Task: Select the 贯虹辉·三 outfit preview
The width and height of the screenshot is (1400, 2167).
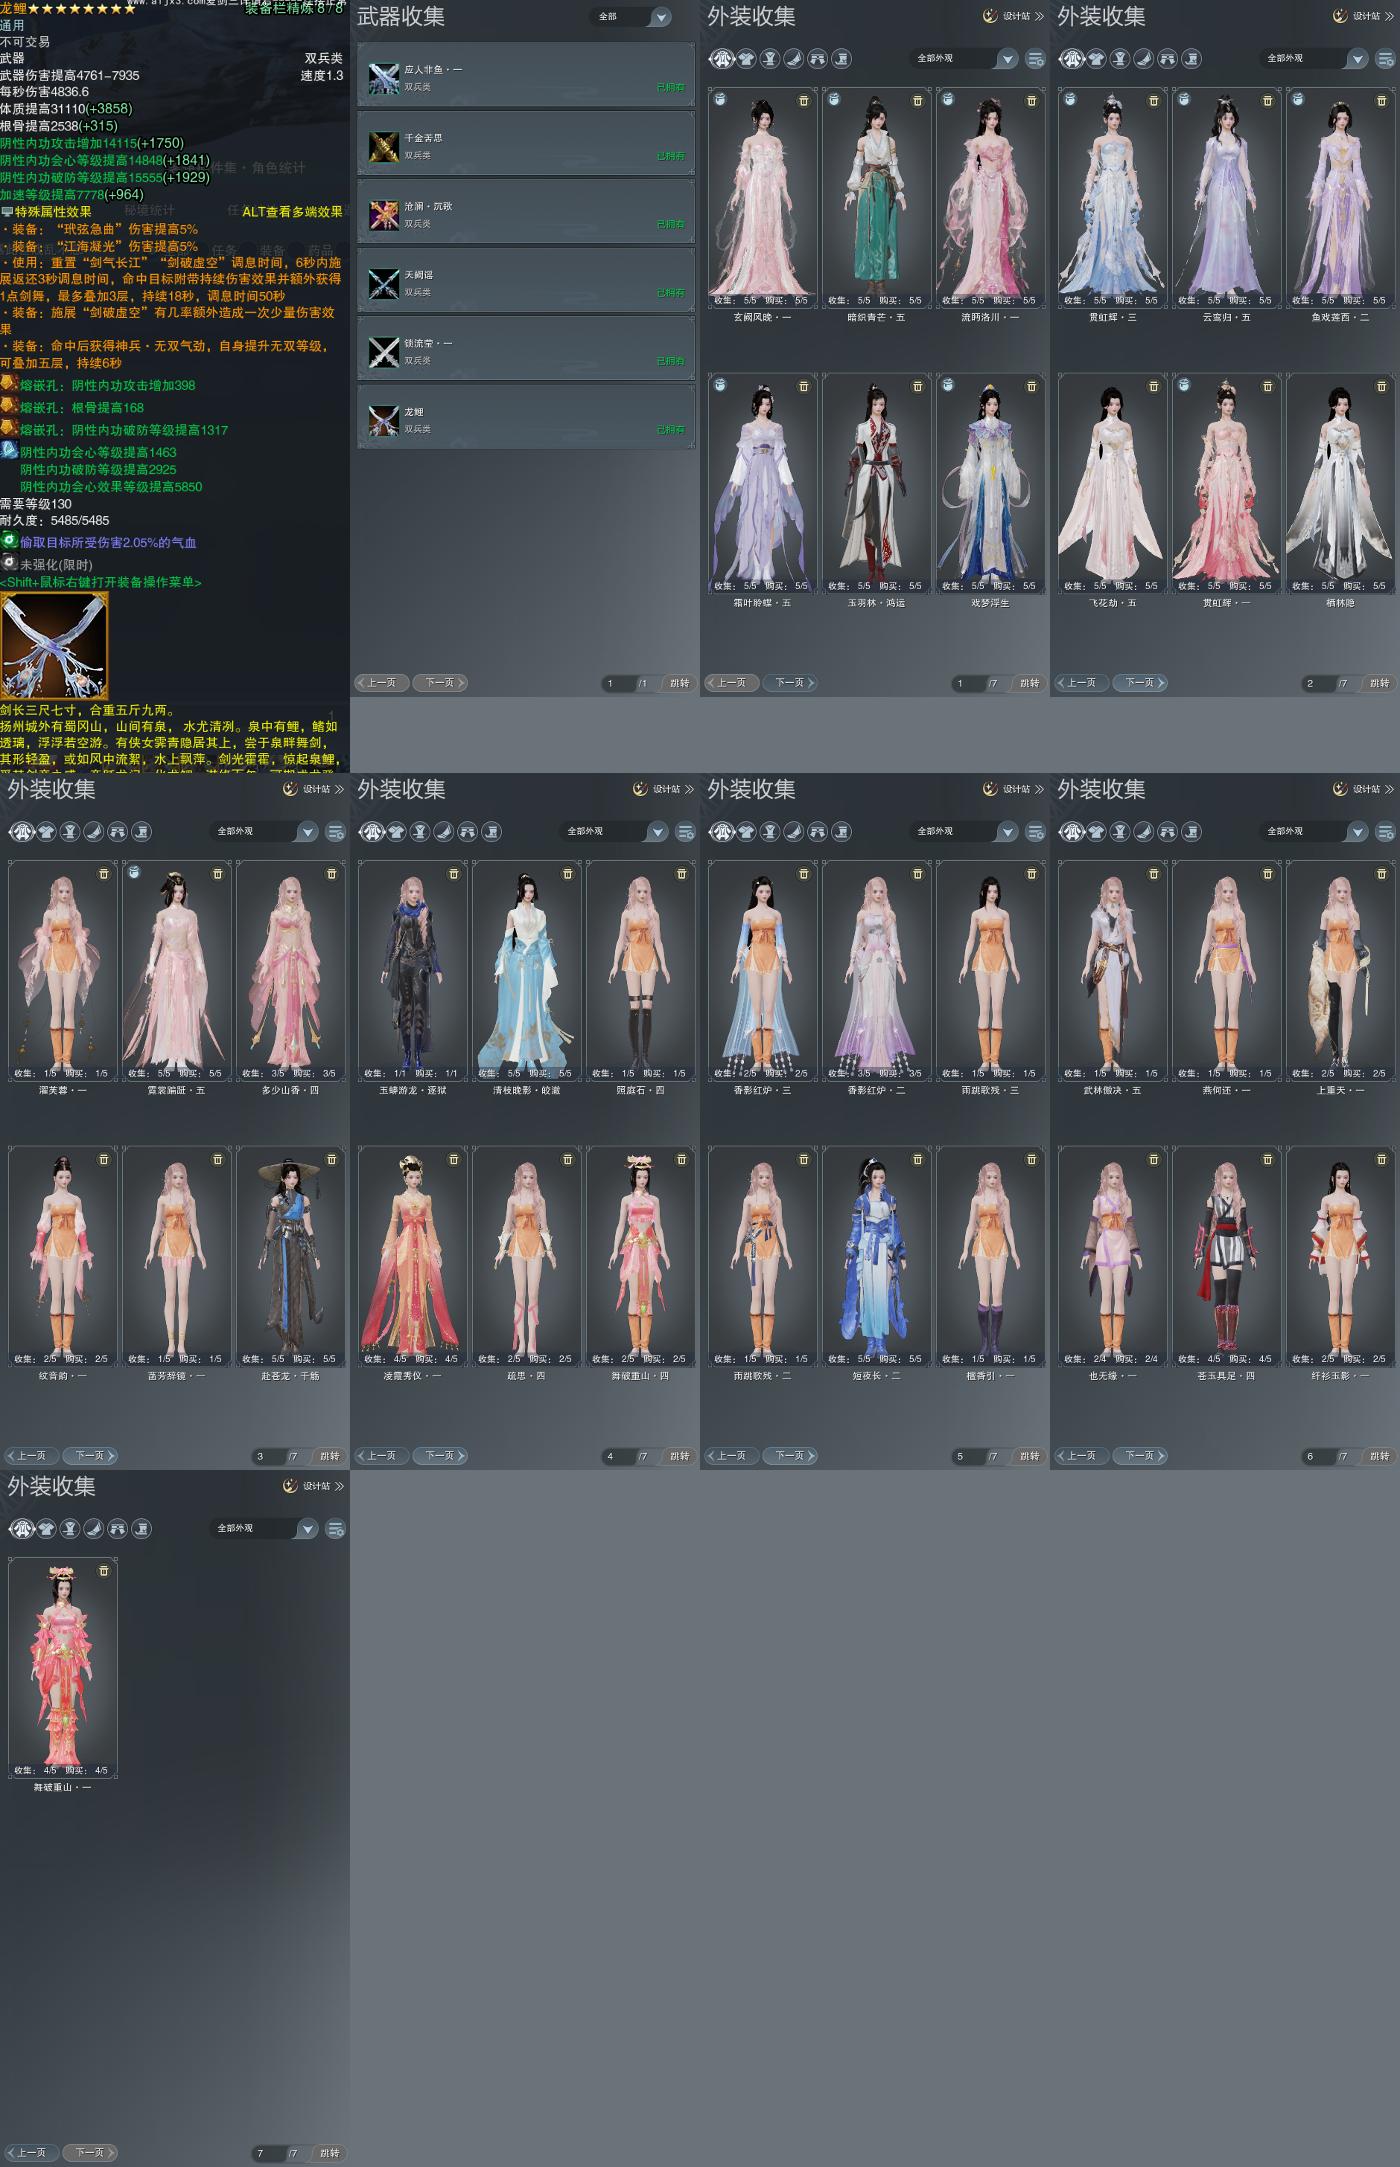Action: click(1112, 198)
